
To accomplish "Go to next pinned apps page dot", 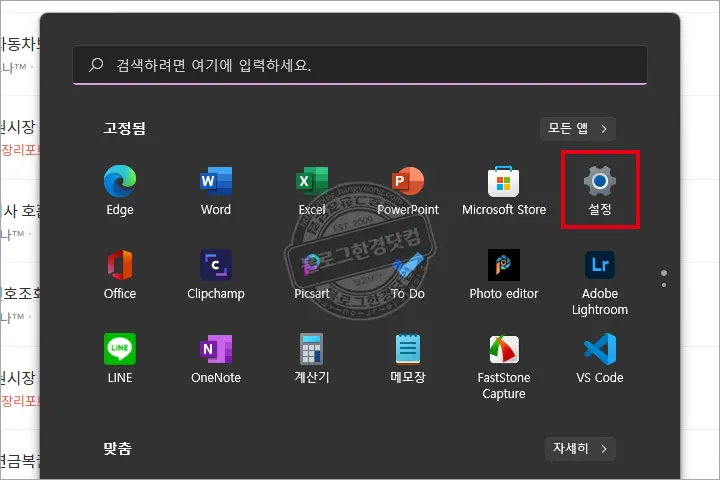I will (664, 285).
